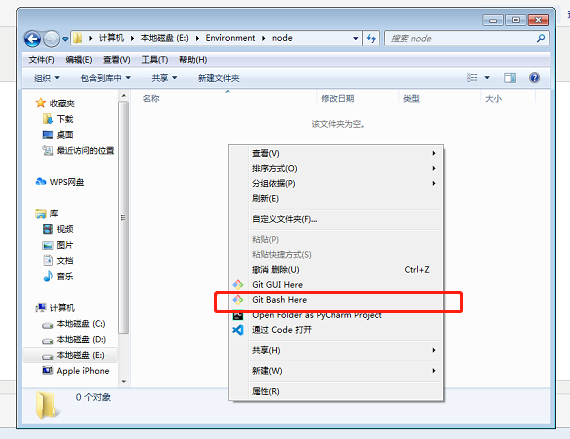The height and width of the screenshot is (439, 570).
Task: Sort by the 修改日期 column header
Action: (x=337, y=98)
